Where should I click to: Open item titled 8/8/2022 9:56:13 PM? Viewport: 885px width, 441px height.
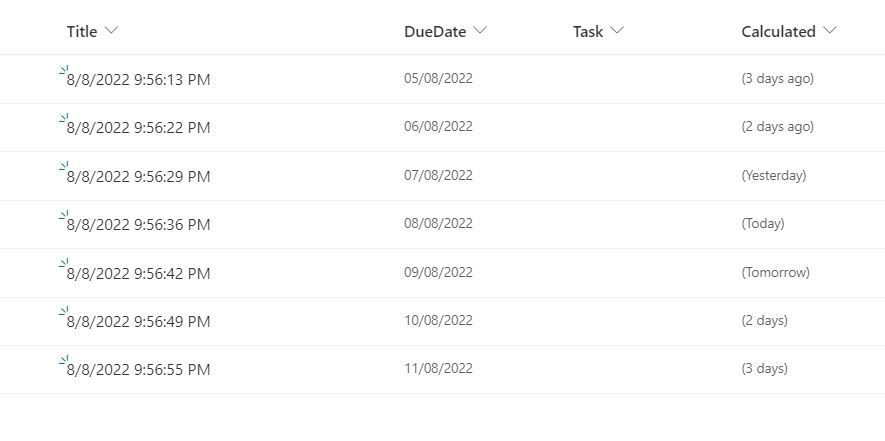[x=138, y=80]
